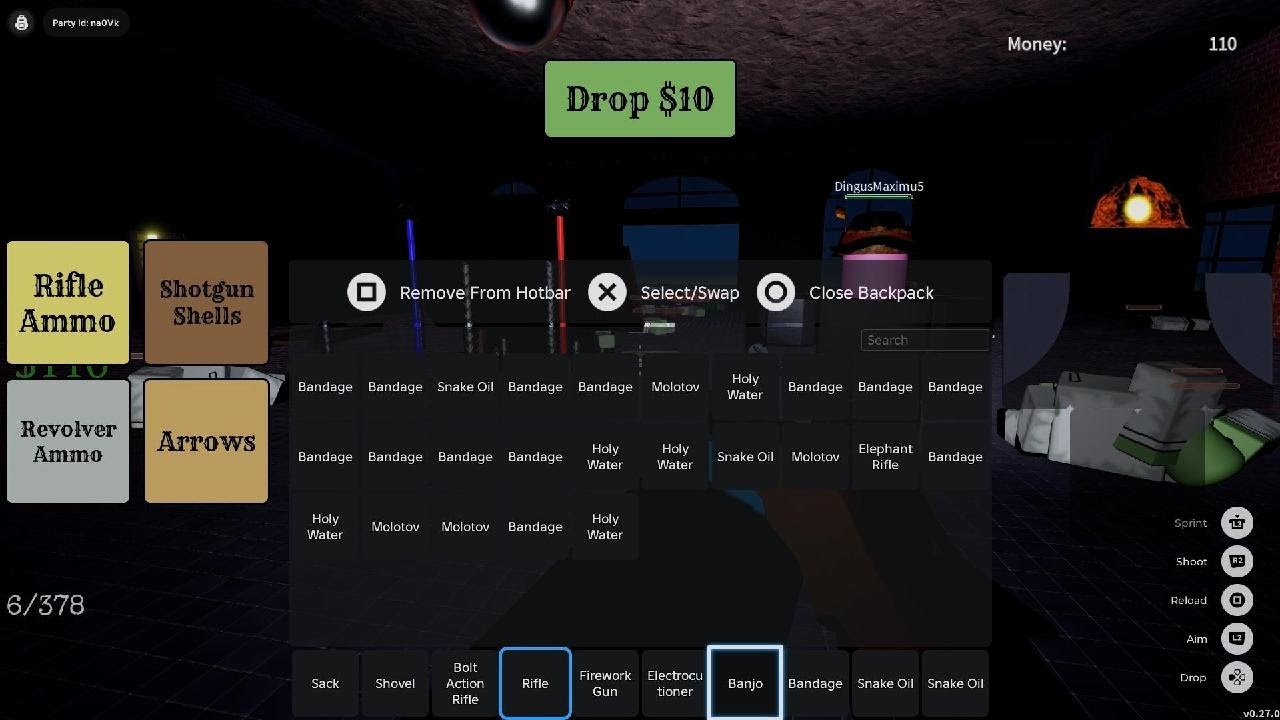The height and width of the screenshot is (720, 1280).
Task: Click the Circle button Close Backpack icon
Action: (776, 292)
